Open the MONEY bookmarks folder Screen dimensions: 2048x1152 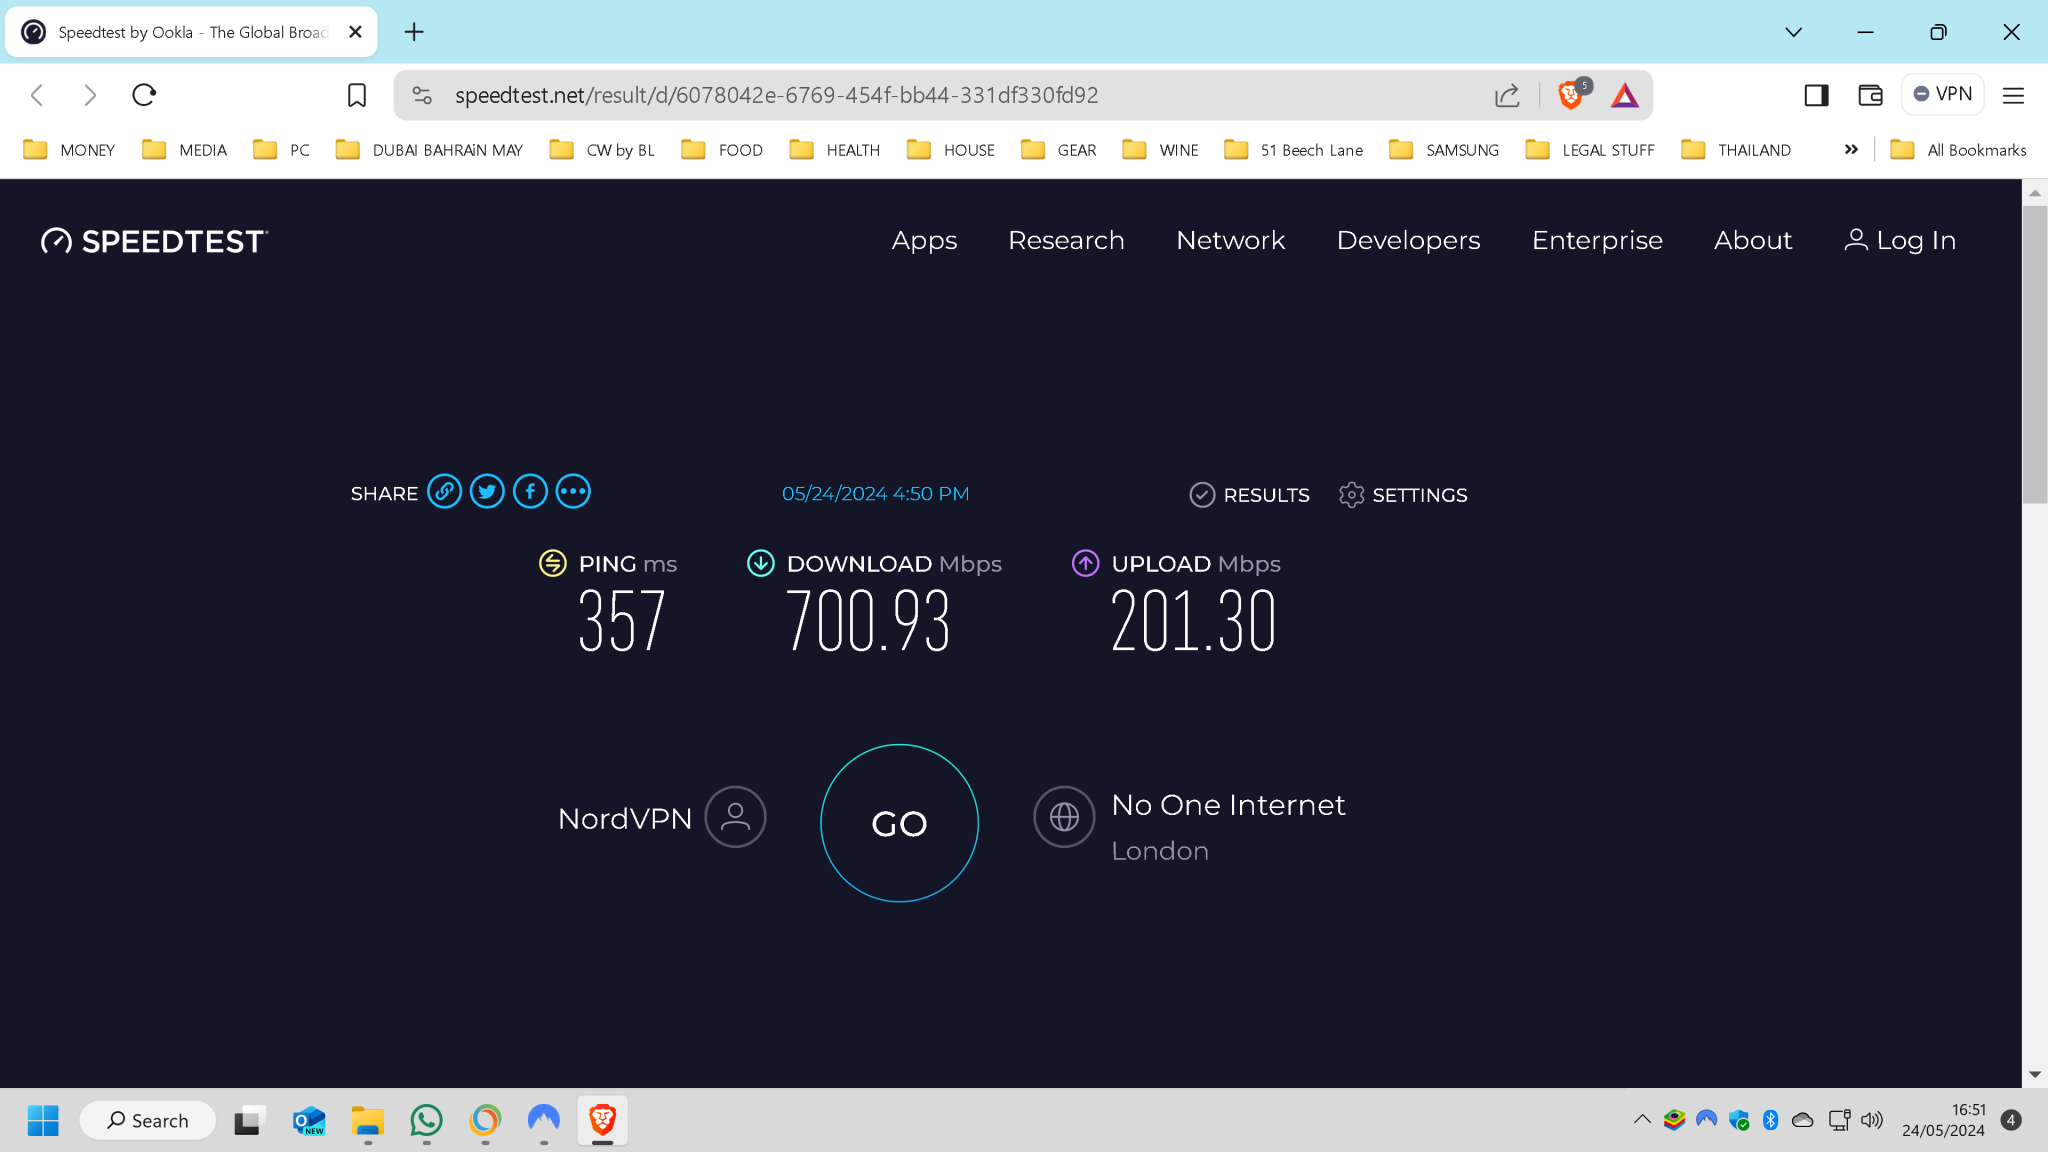69,150
